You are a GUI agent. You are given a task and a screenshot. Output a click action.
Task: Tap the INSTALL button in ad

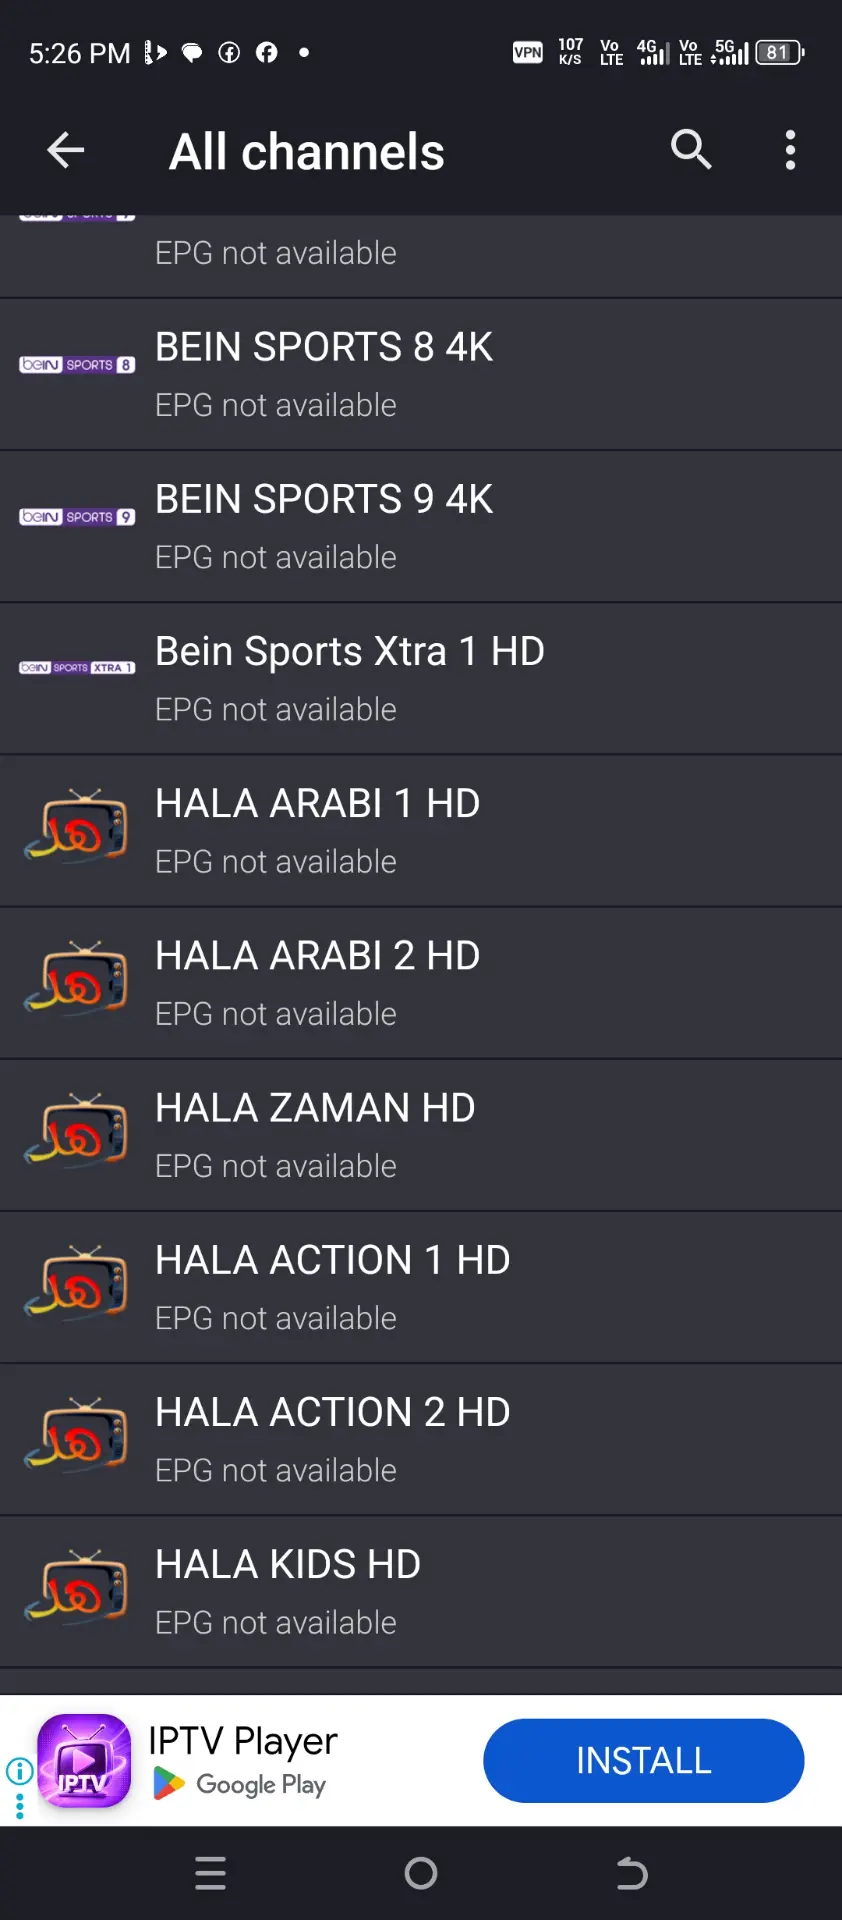click(643, 1760)
